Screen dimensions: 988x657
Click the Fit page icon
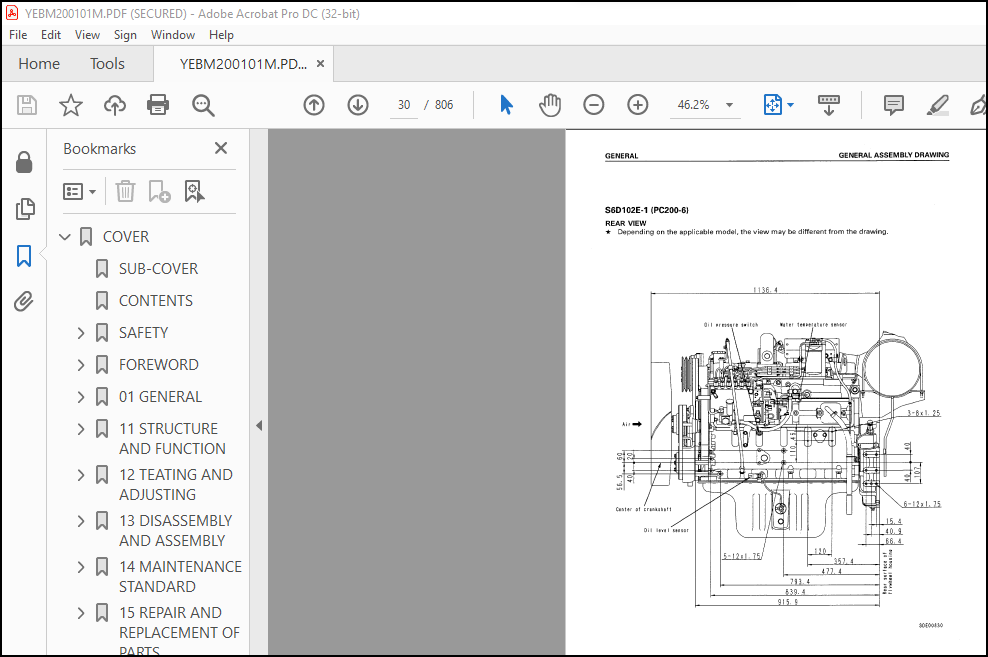(x=773, y=105)
